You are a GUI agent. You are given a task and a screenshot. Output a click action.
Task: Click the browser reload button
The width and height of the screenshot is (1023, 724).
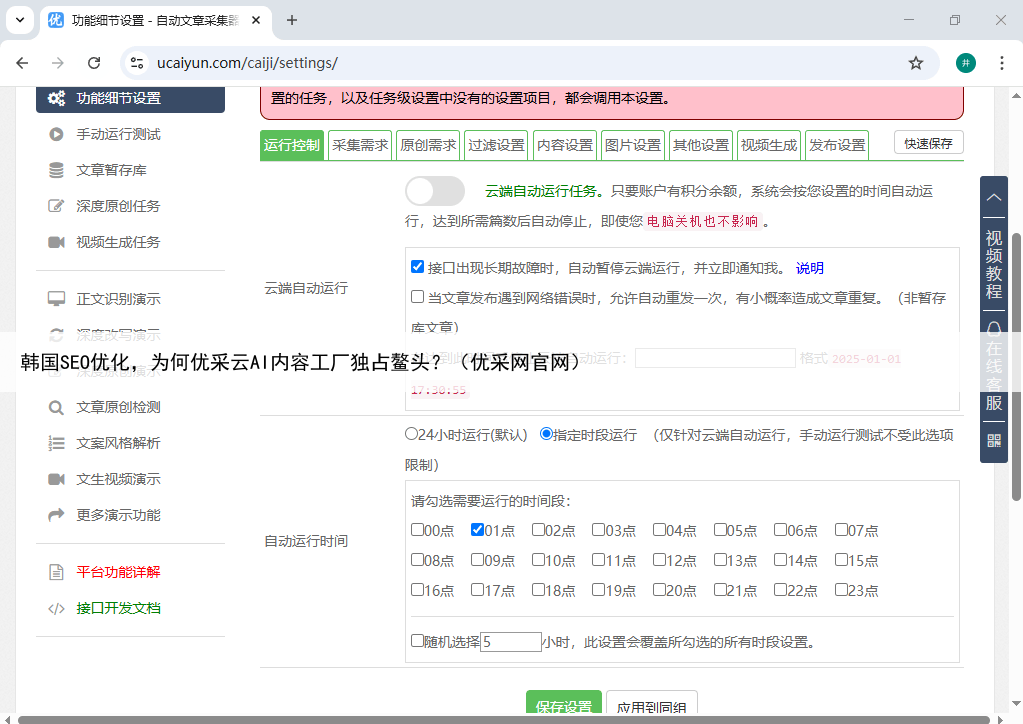tap(94, 63)
